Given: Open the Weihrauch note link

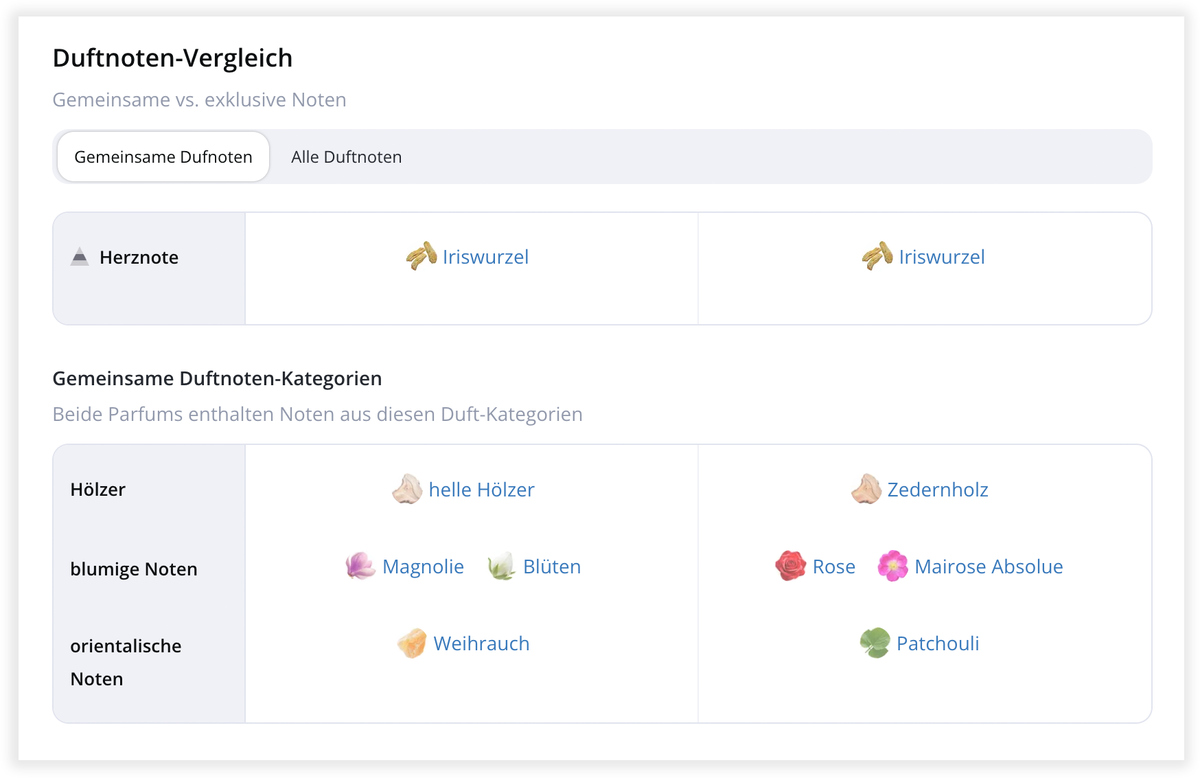Looking at the screenshot, I should (x=481, y=643).
